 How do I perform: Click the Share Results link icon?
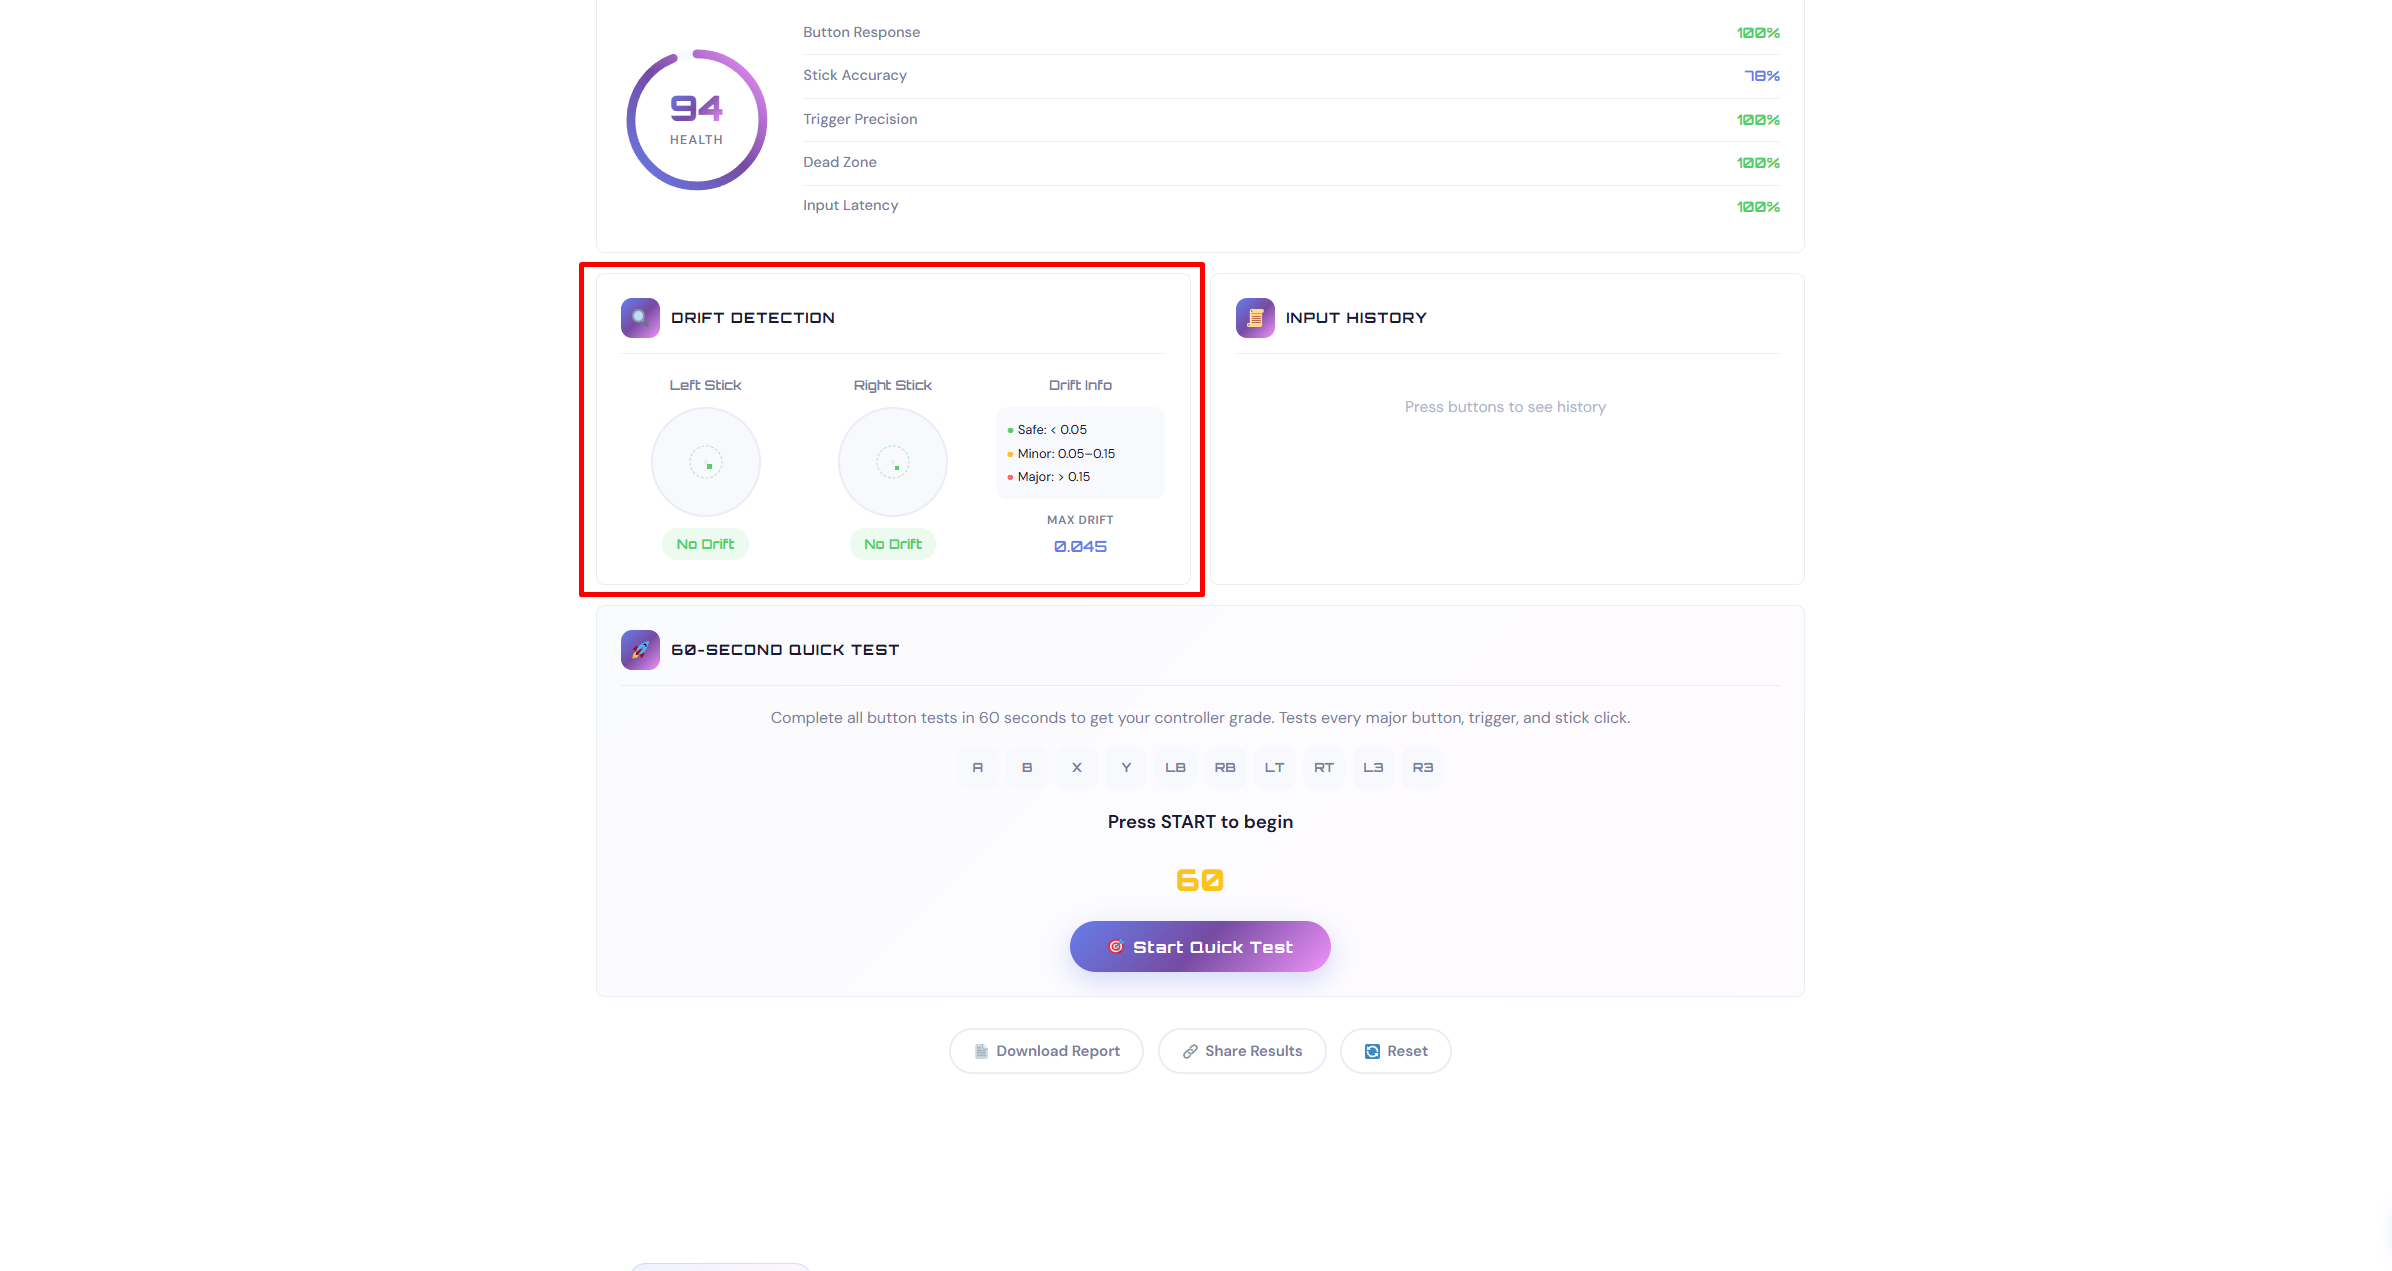point(1190,1051)
